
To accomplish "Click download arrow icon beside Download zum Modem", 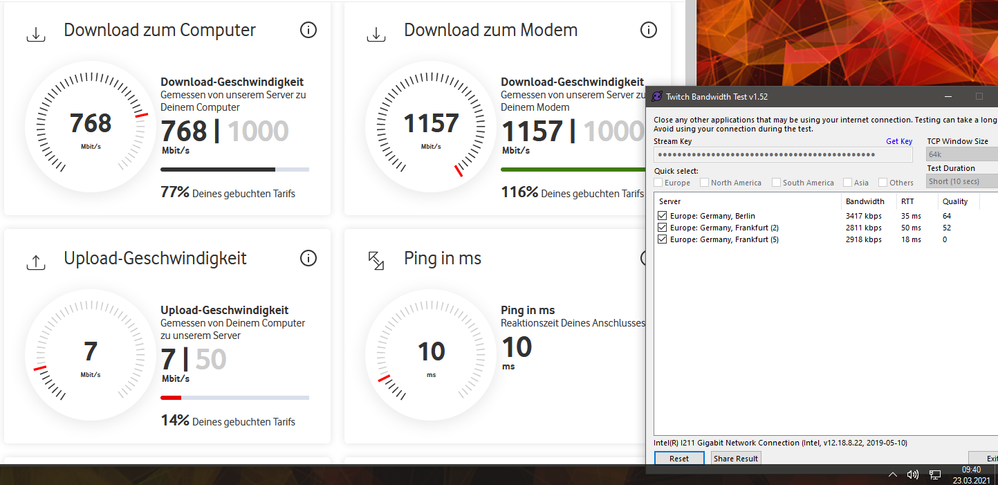I will tap(376, 34).
